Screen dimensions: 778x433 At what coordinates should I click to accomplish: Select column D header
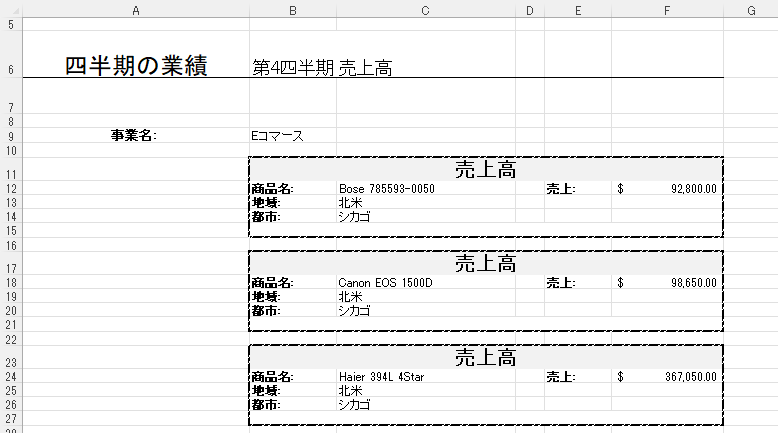pos(530,10)
